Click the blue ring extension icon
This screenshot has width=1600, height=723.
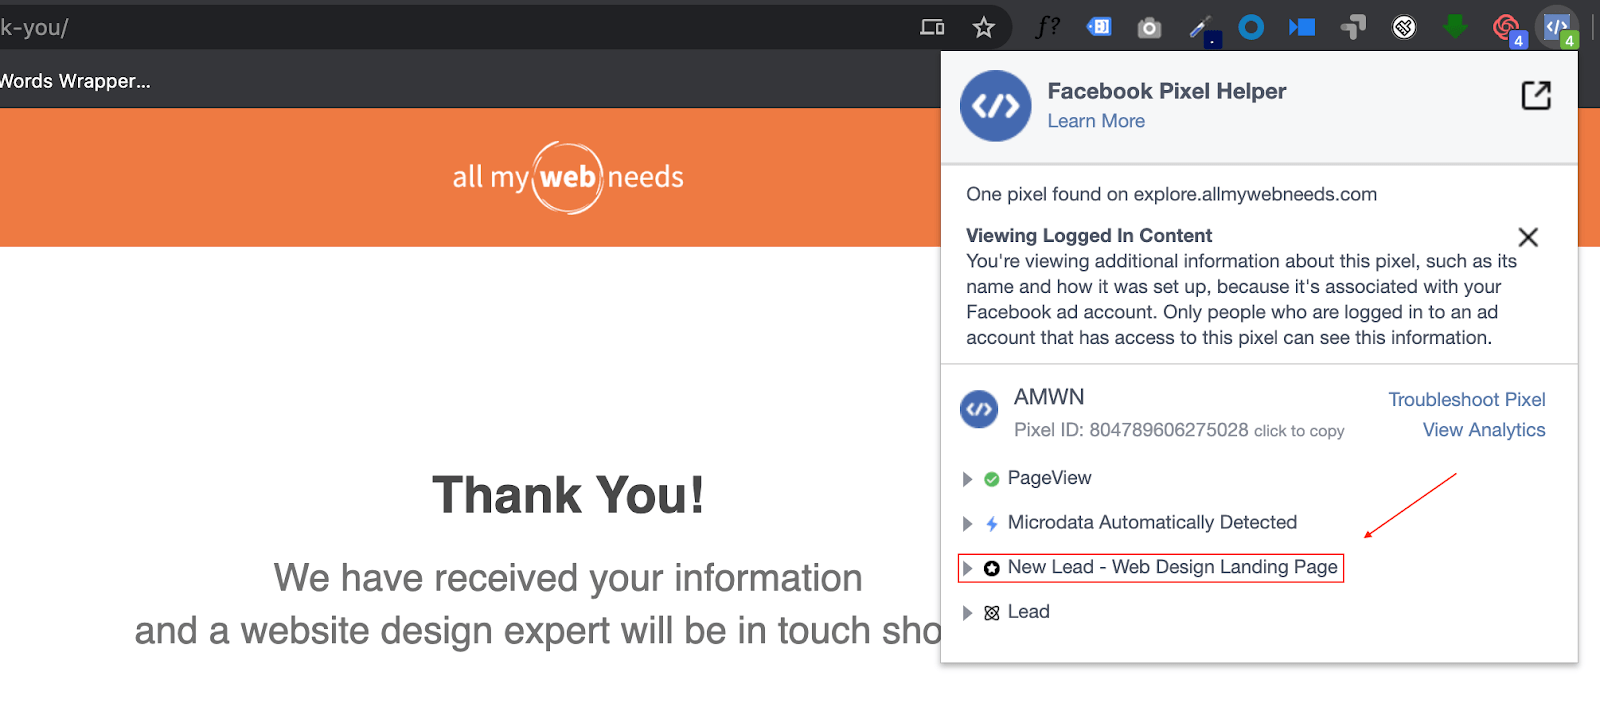pyautogui.click(x=1251, y=27)
